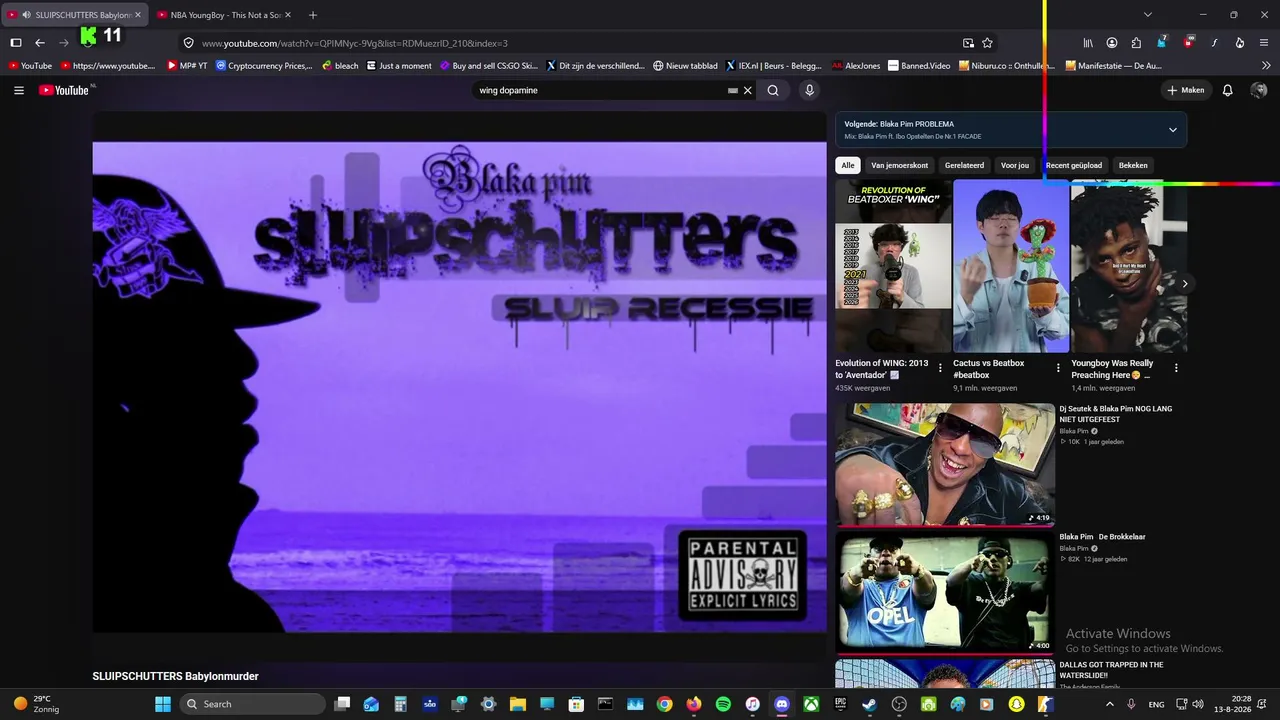Open the Banned.Video bookmark
Image resolution: width=1280 pixels, height=720 pixels.
pyautogui.click(x=919, y=66)
